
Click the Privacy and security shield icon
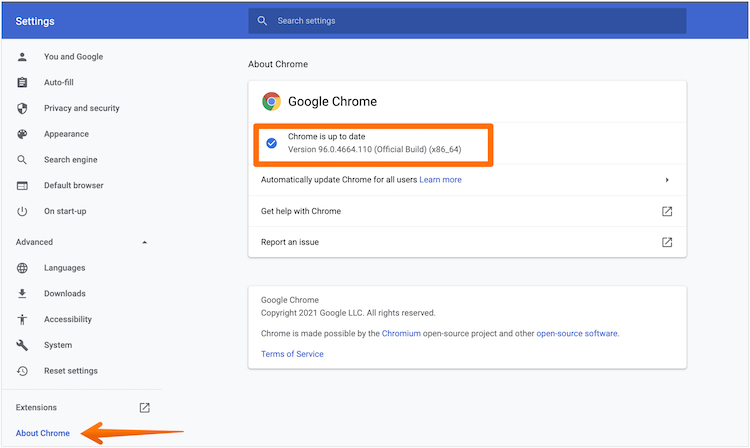(22, 108)
